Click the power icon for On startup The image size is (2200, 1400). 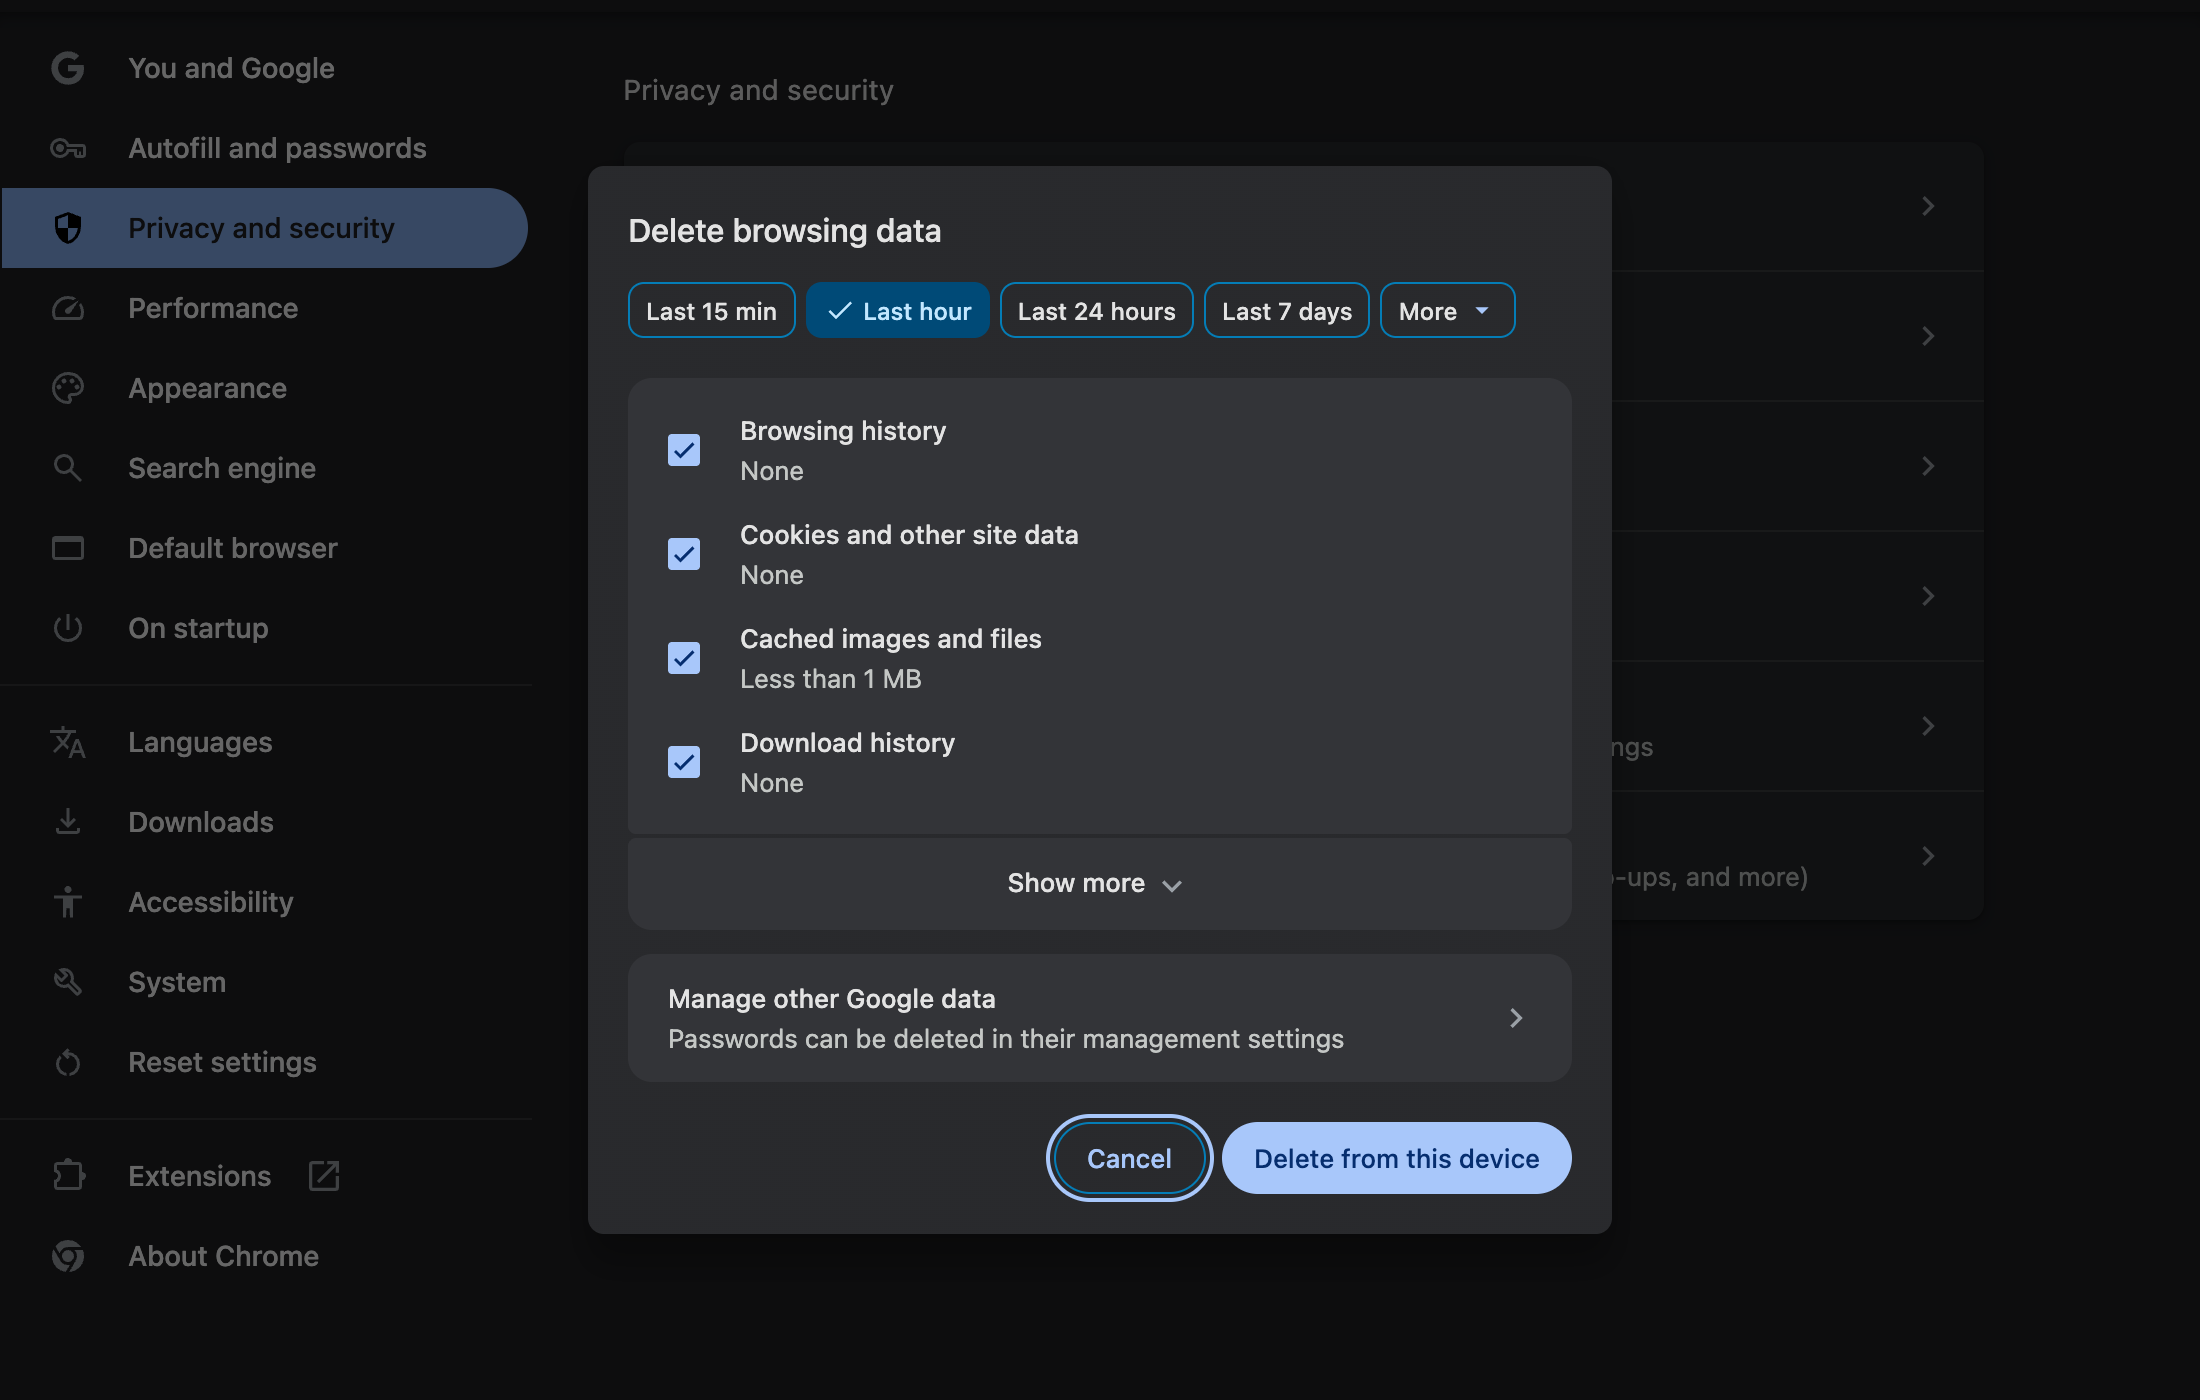click(68, 628)
